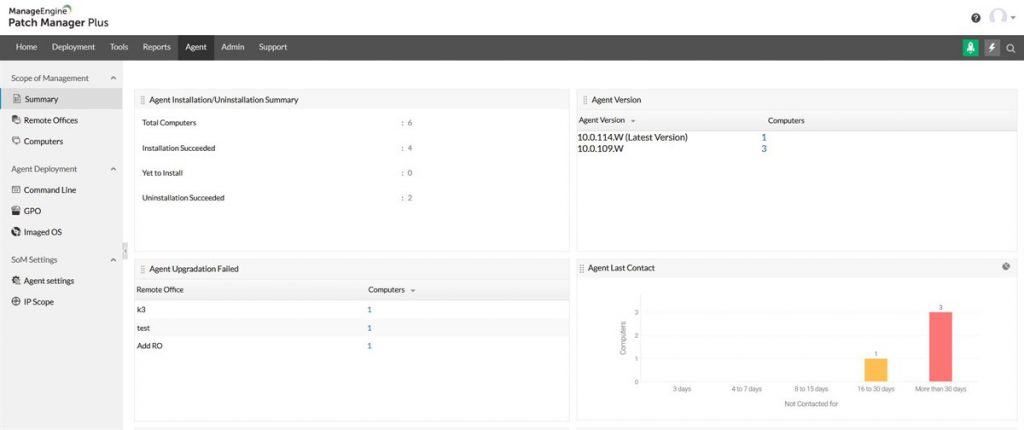Click computer count 1 for version 10.0.114.W

click(x=764, y=137)
